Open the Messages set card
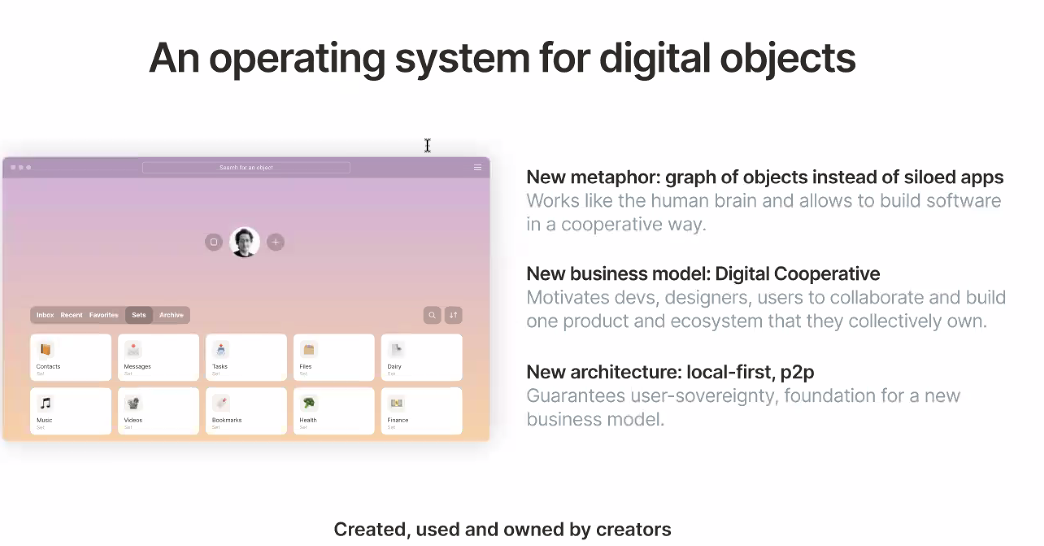 [x=158, y=358]
